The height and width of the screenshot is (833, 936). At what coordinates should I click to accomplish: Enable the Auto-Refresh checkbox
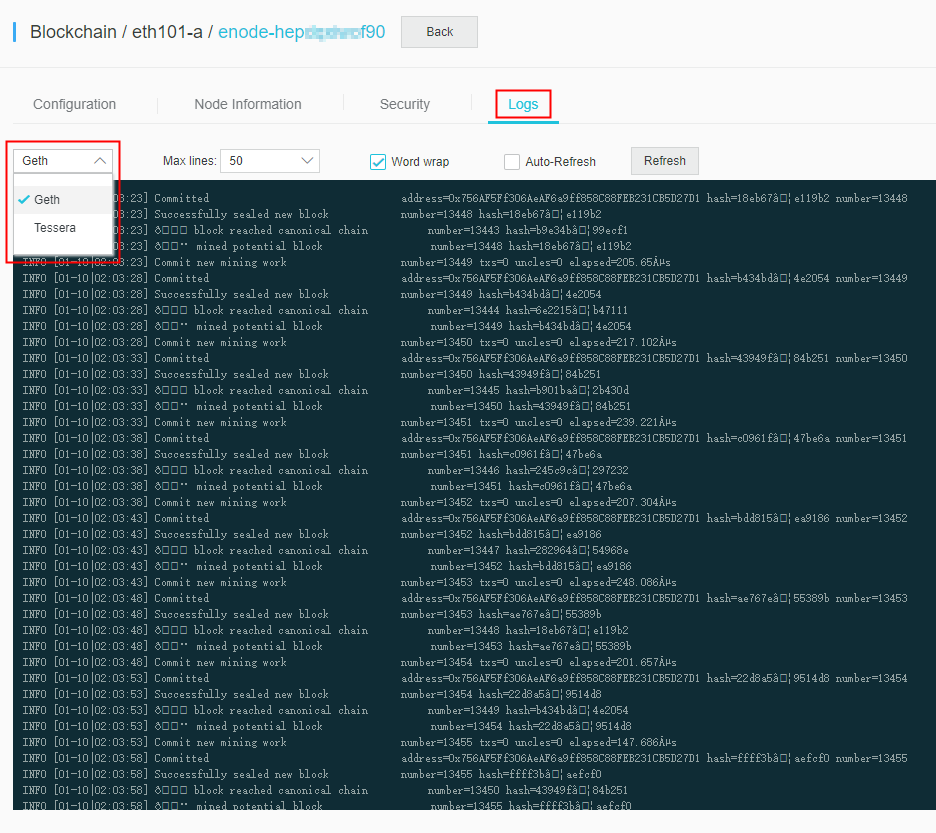click(512, 162)
